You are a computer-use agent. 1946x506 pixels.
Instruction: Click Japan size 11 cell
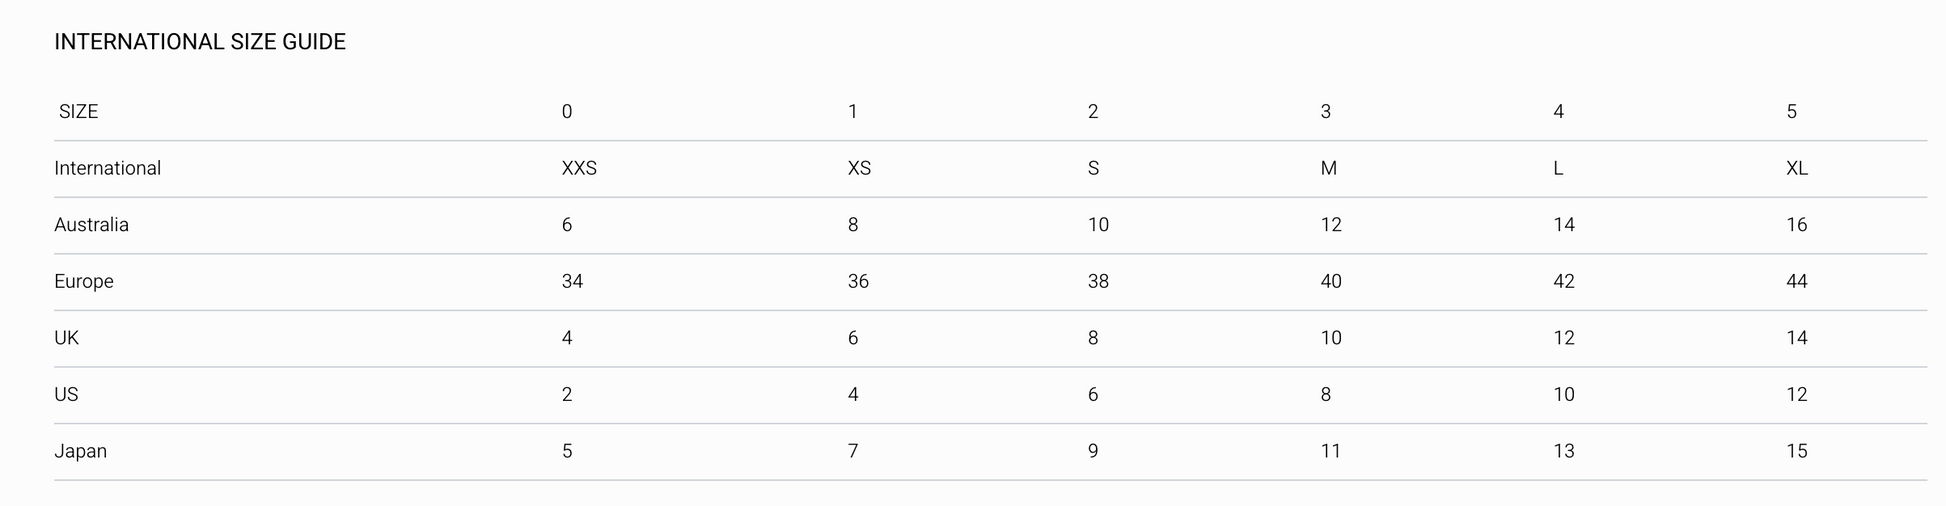1330,451
